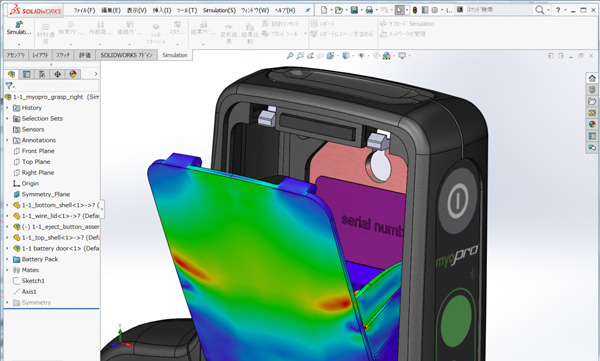Open File Explorer folder icon in task pane
This screenshot has height=361, width=600.
[x=592, y=101]
